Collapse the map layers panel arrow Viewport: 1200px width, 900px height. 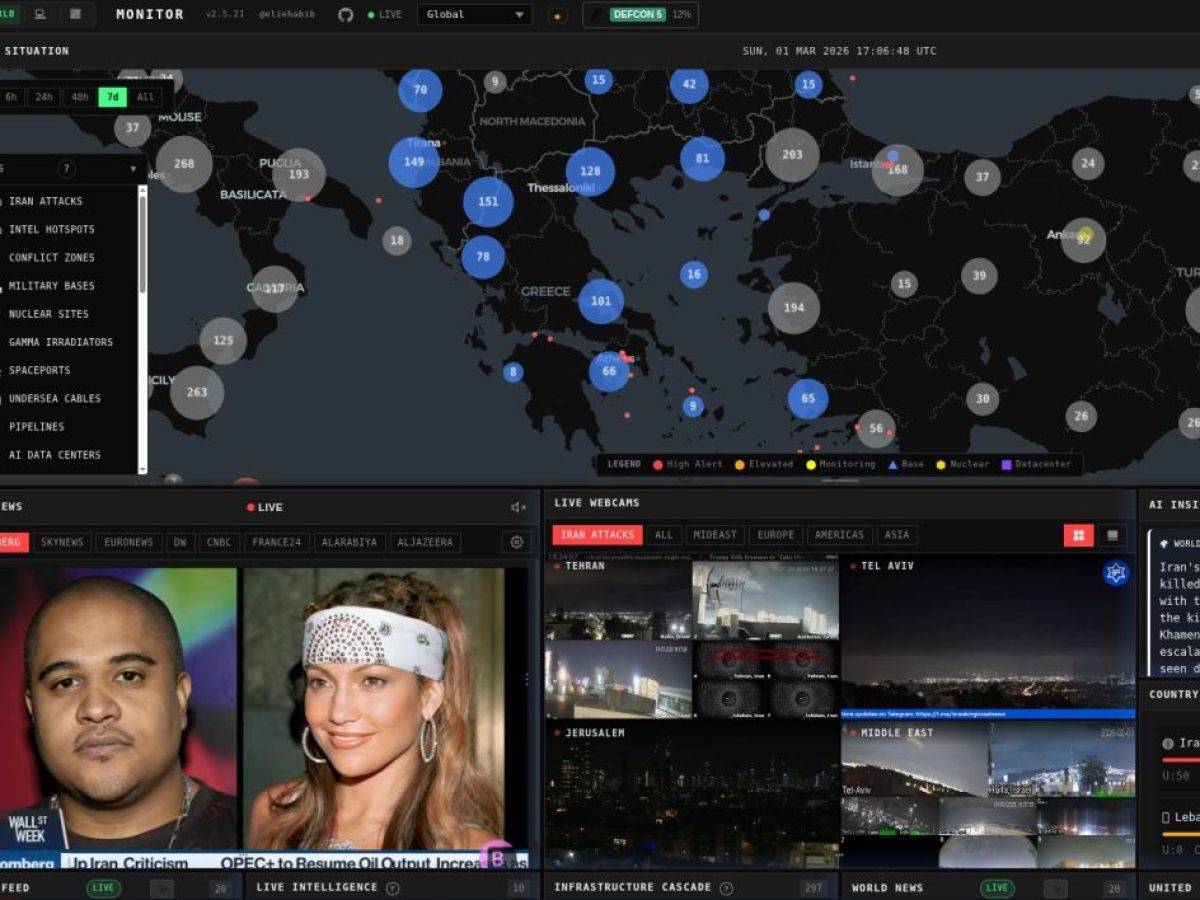(133, 169)
